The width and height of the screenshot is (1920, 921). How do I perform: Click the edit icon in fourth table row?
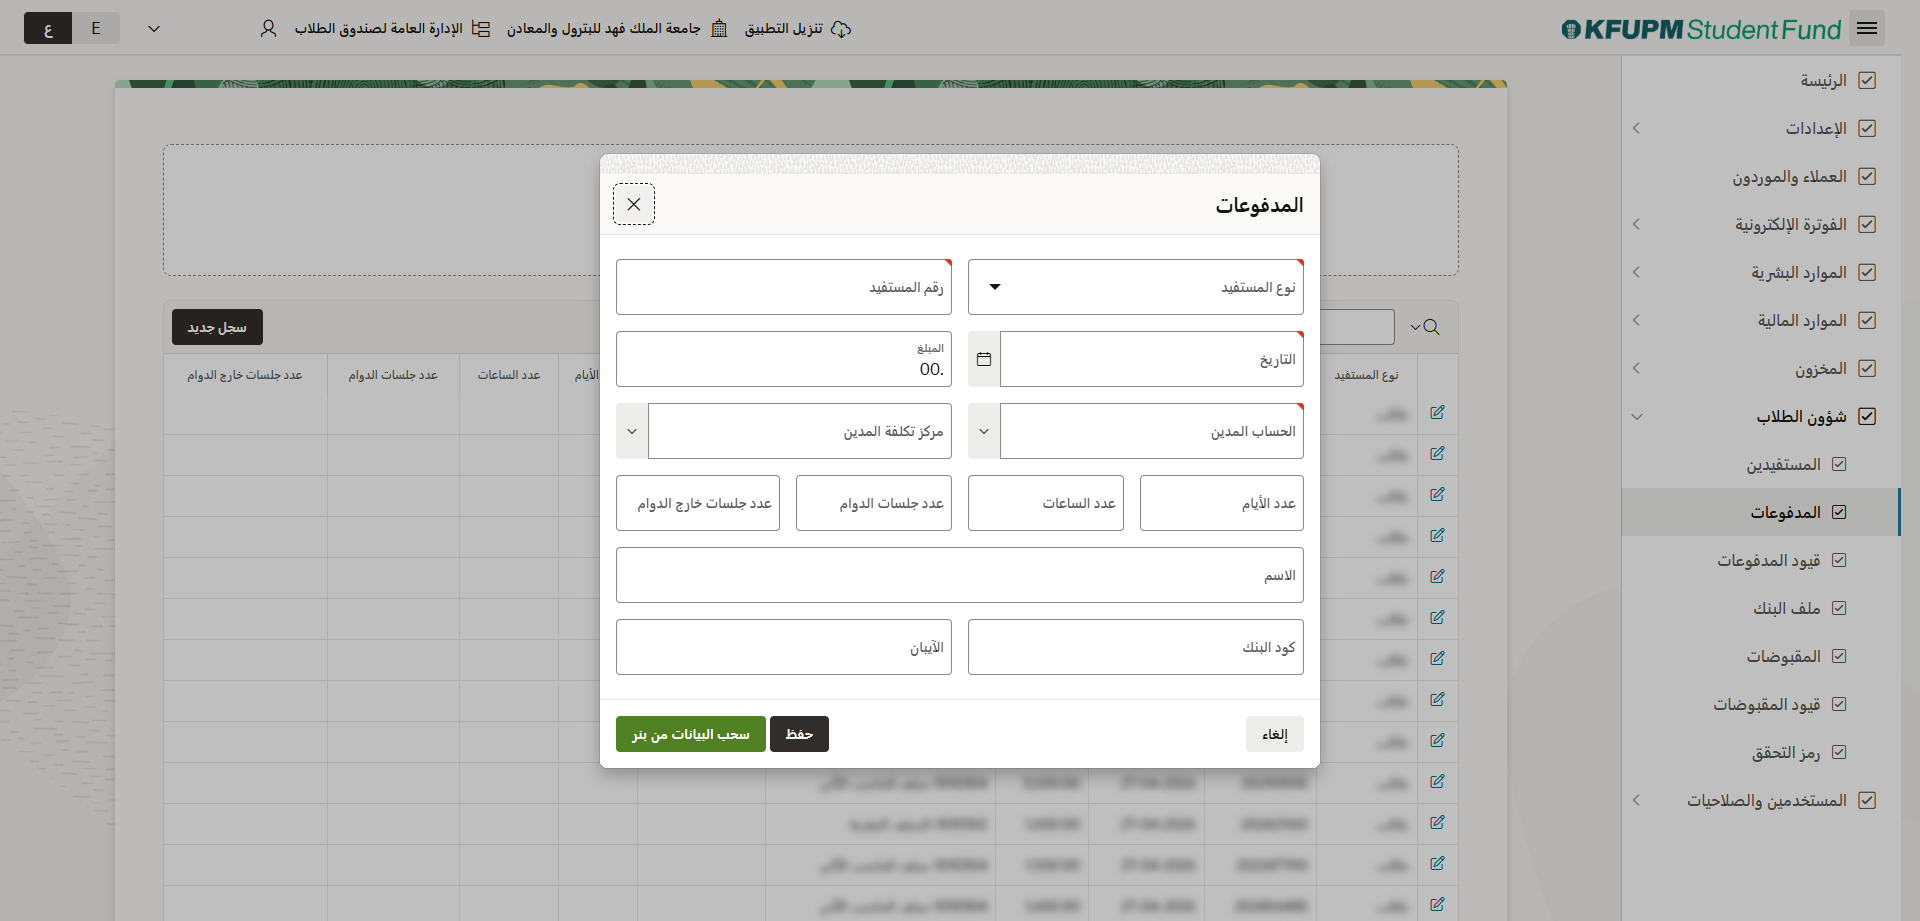(x=1437, y=535)
